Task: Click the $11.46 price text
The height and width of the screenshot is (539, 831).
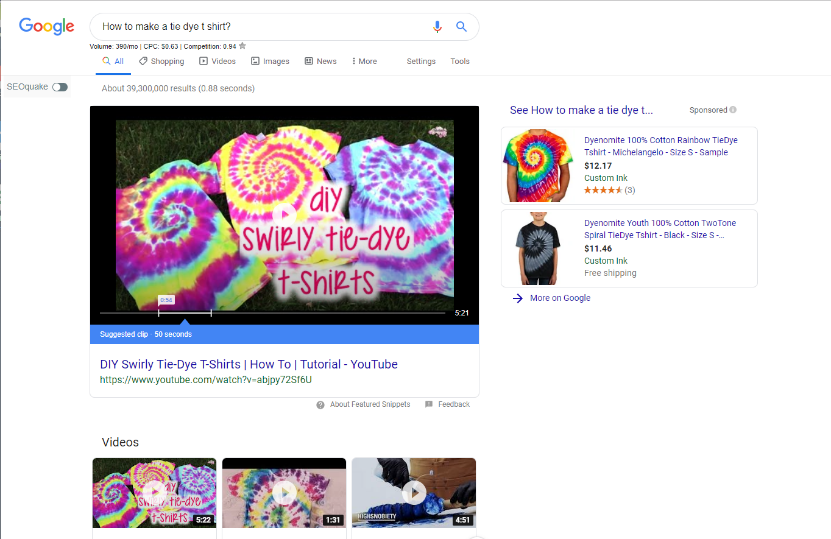Action: (598, 249)
